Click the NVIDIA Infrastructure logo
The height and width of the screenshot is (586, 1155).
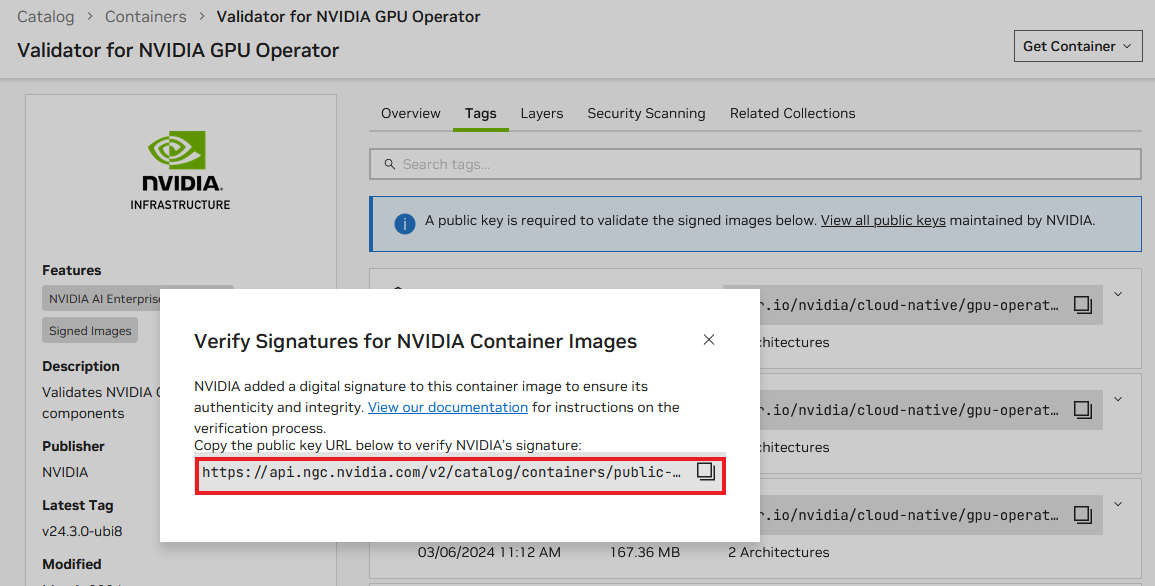180,170
